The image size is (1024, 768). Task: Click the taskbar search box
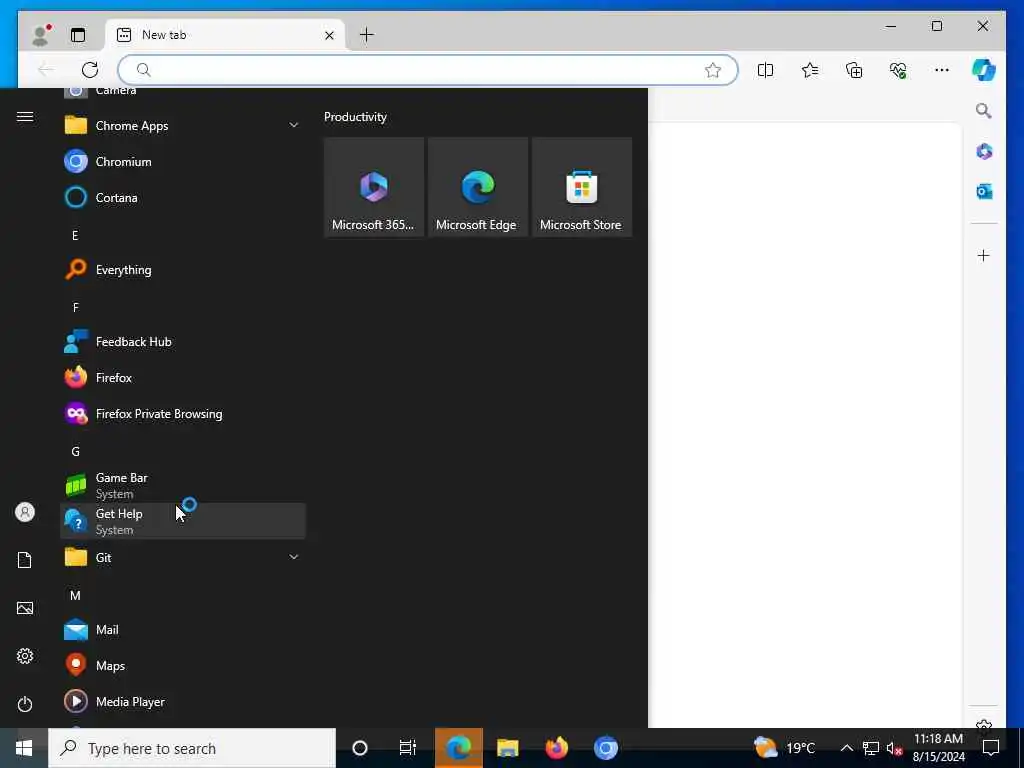click(192, 748)
